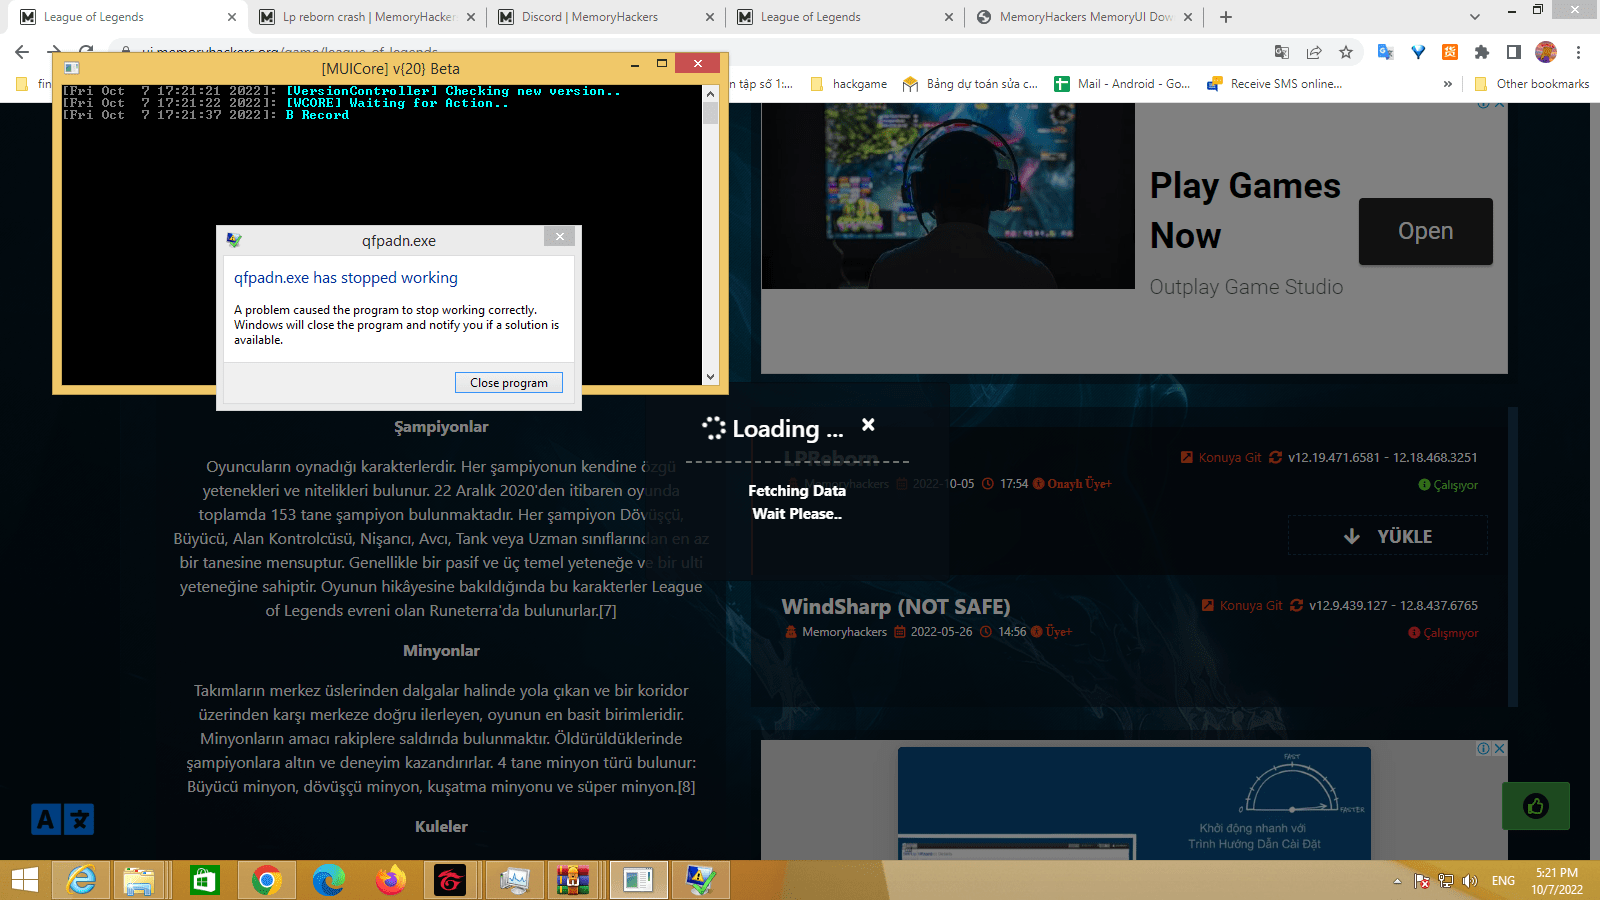The height and width of the screenshot is (900, 1600).
Task: Click the Konuya Git link for WindSharp
Action: click(x=1241, y=605)
